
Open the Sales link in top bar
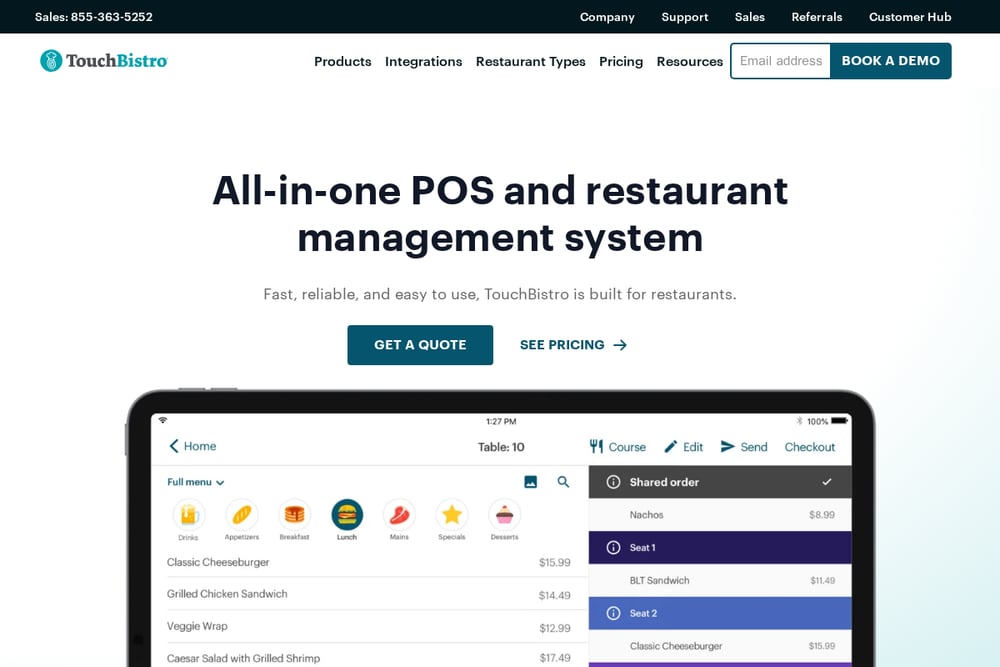[x=750, y=17]
